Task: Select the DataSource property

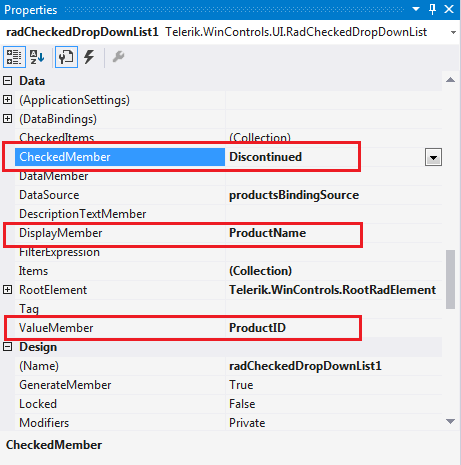Action: [49, 195]
